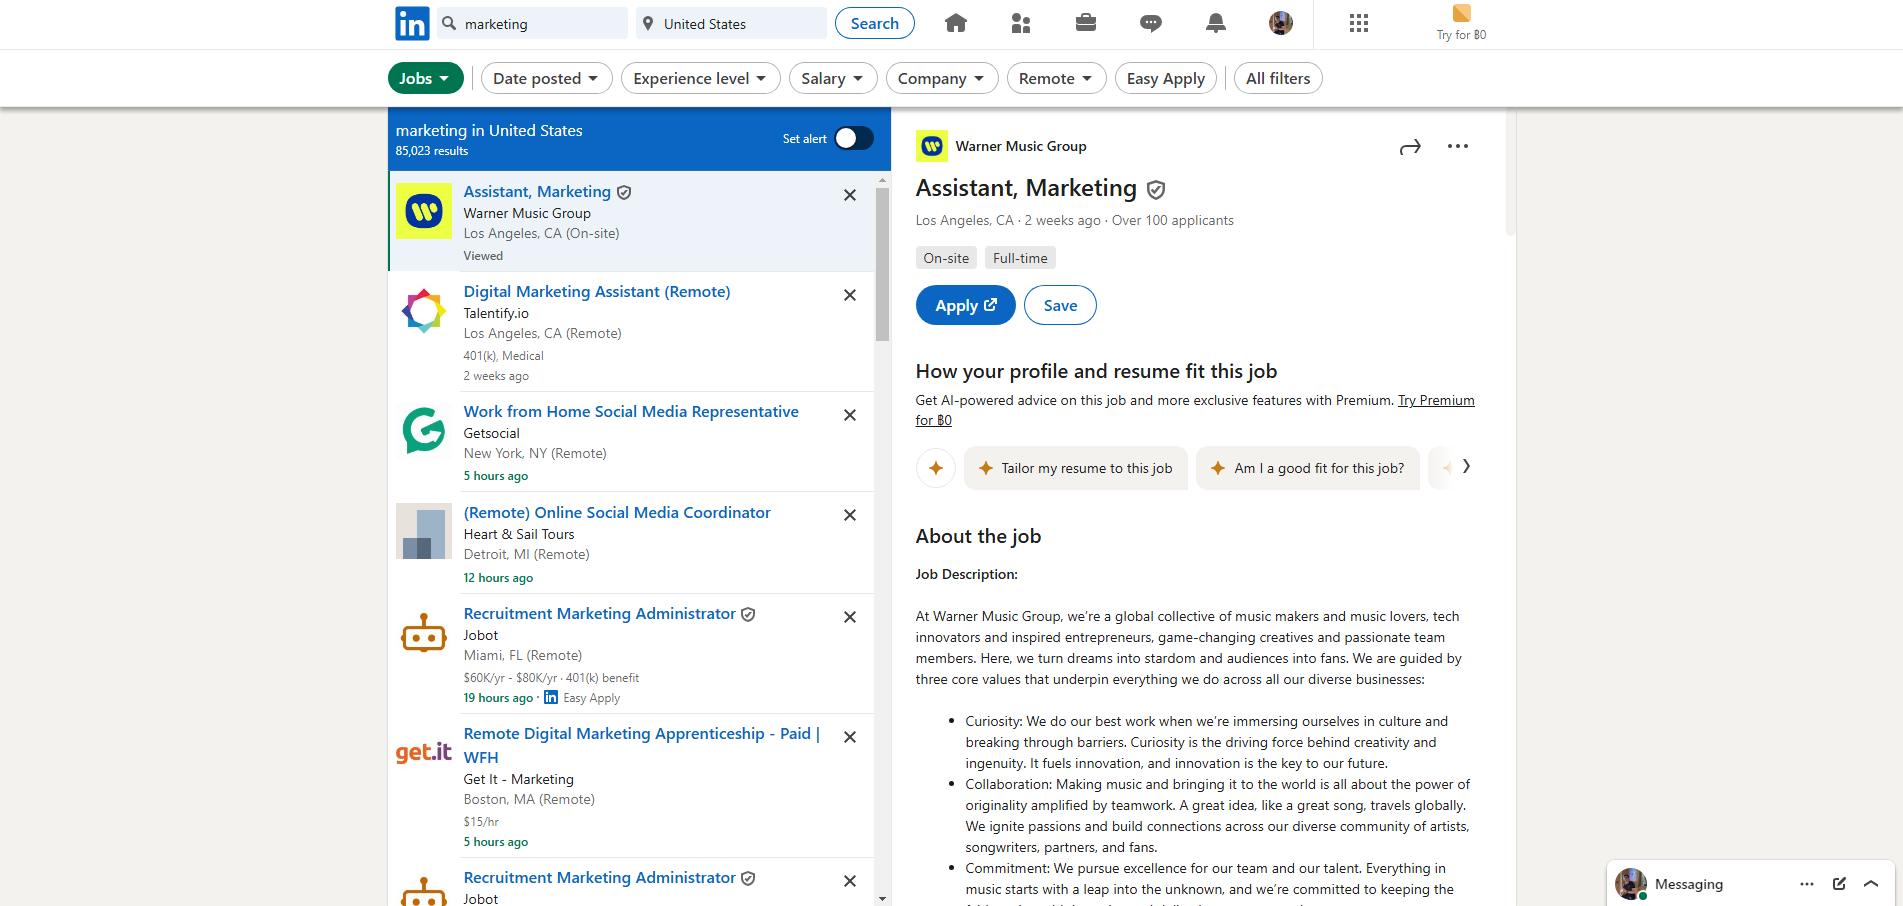Click the AI sparkle star button
Viewport: 1903px width, 906px height.
pos(936,468)
